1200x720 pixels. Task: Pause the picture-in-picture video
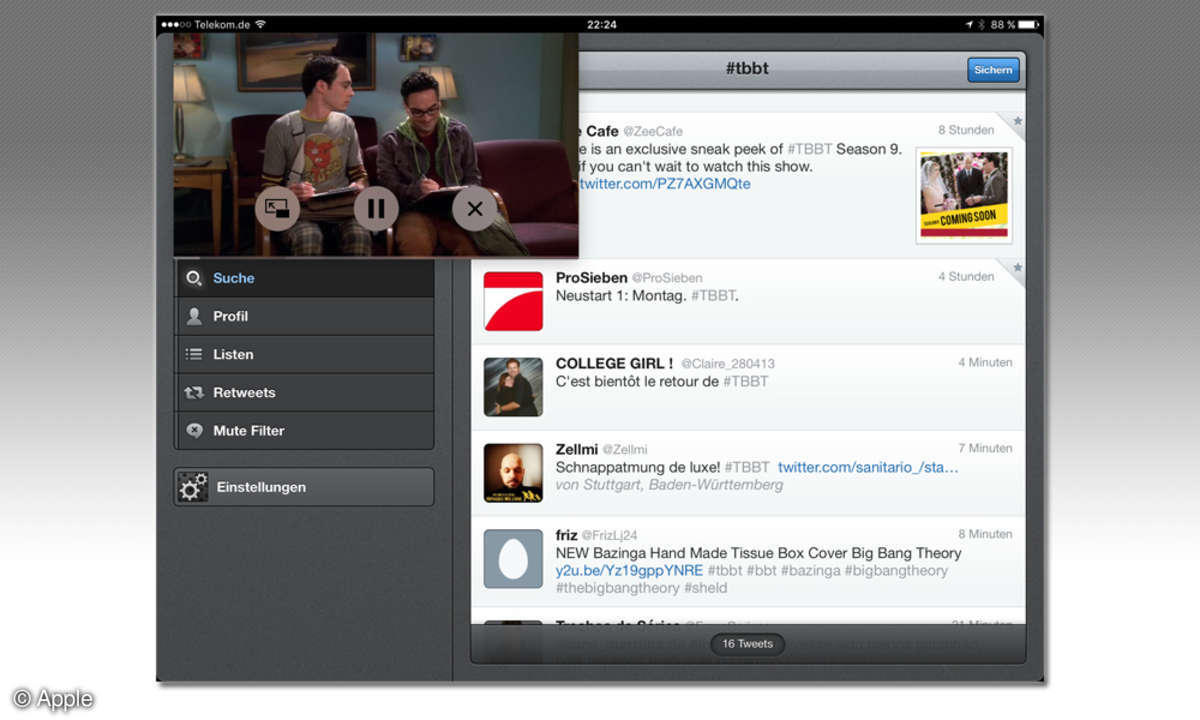click(376, 209)
